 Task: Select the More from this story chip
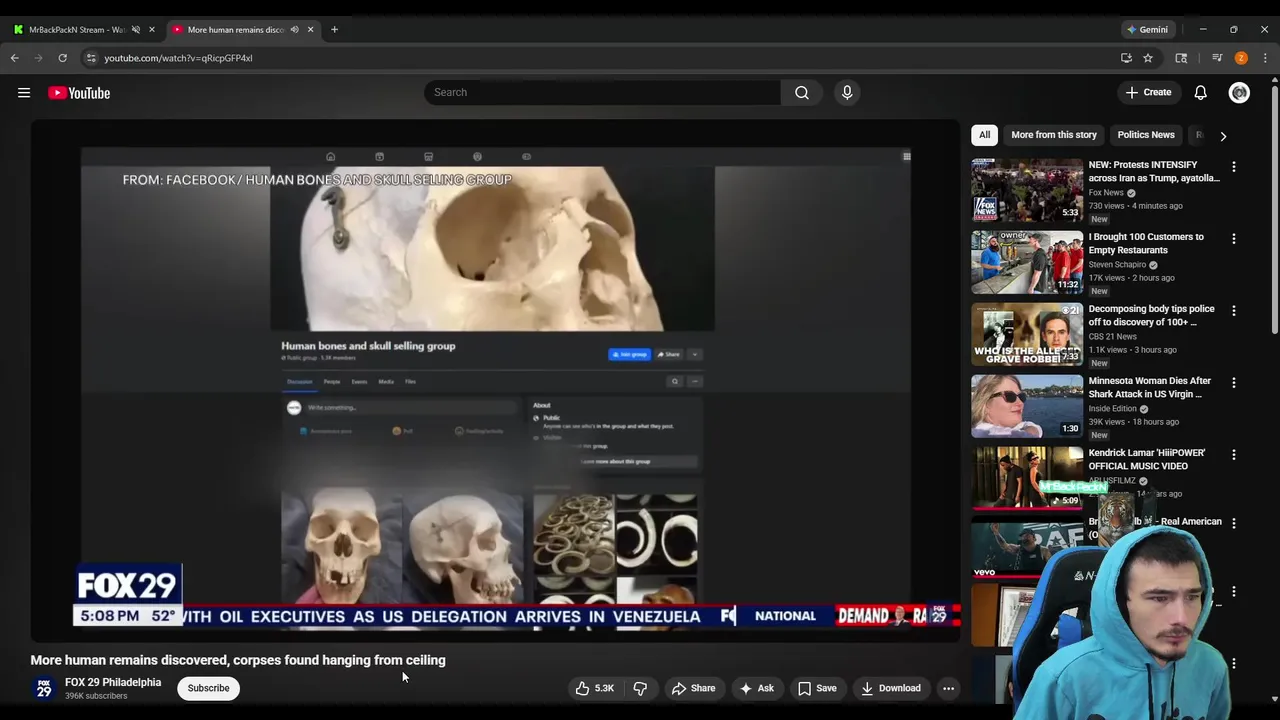tap(1054, 135)
